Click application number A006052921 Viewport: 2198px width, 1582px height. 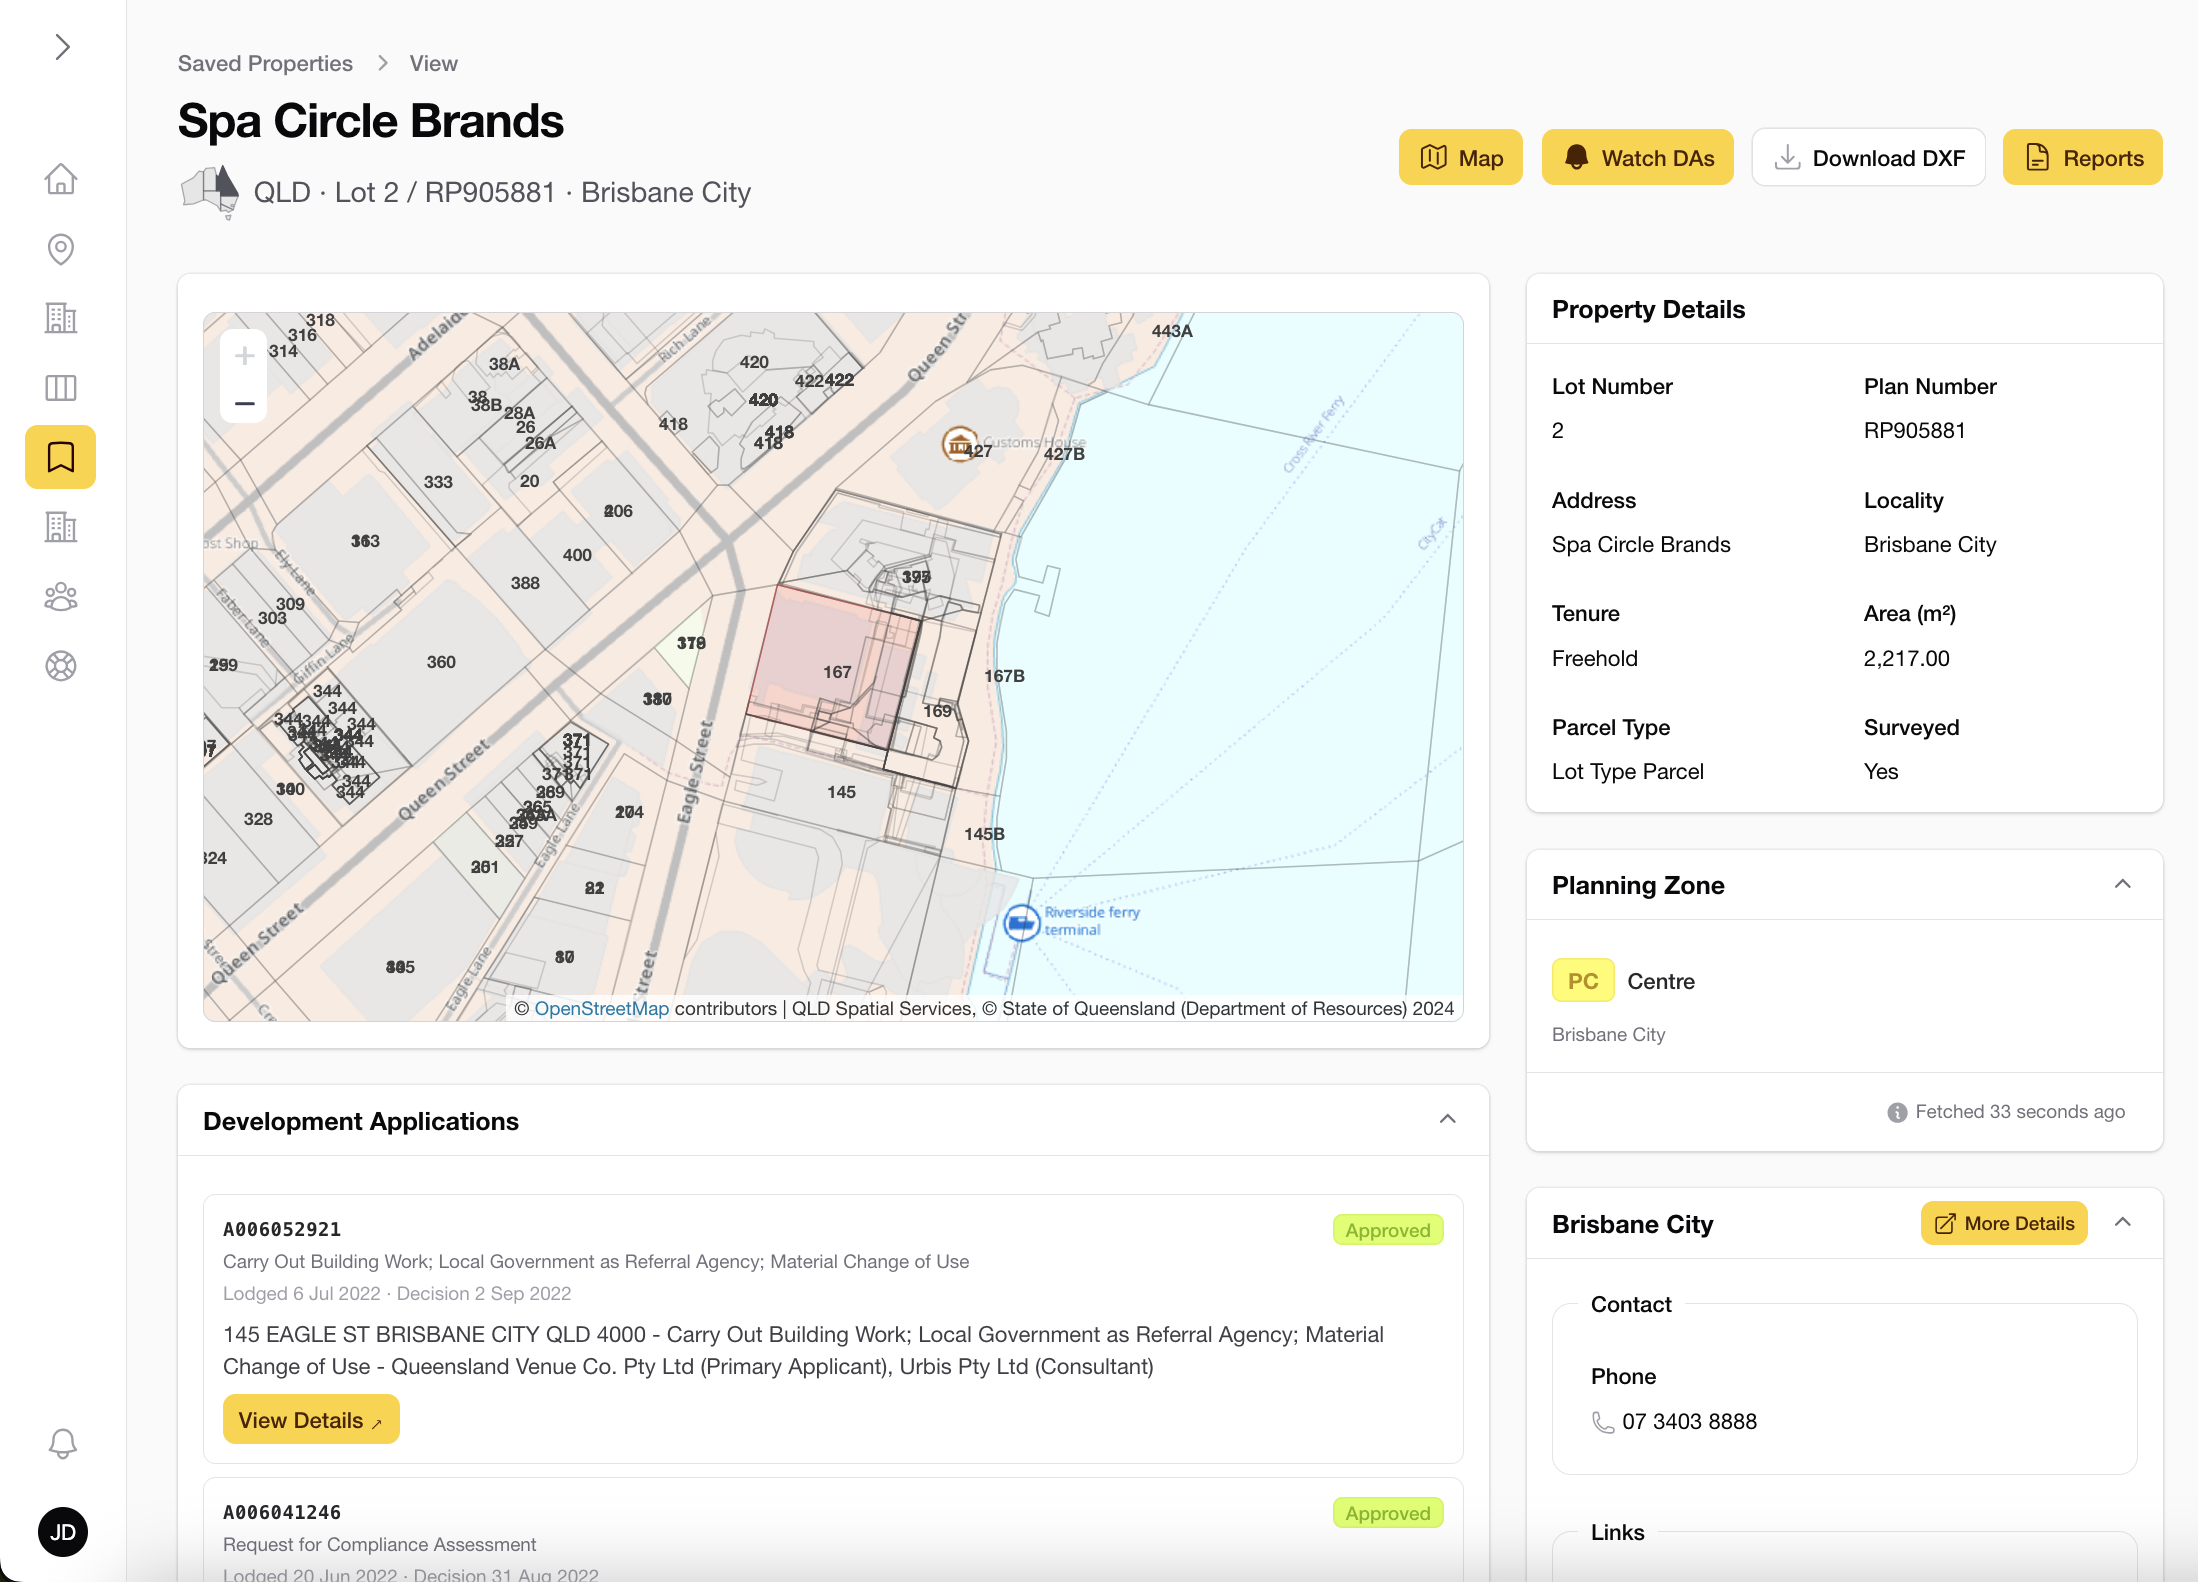(282, 1229)
